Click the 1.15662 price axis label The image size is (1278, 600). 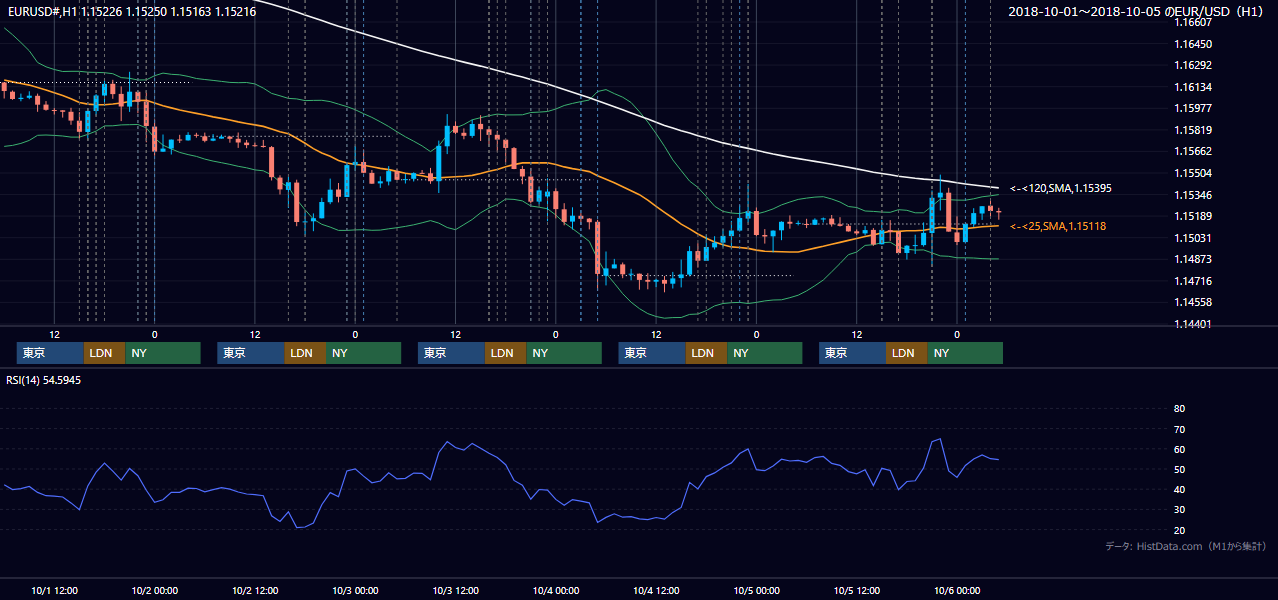pos(1194,151)
